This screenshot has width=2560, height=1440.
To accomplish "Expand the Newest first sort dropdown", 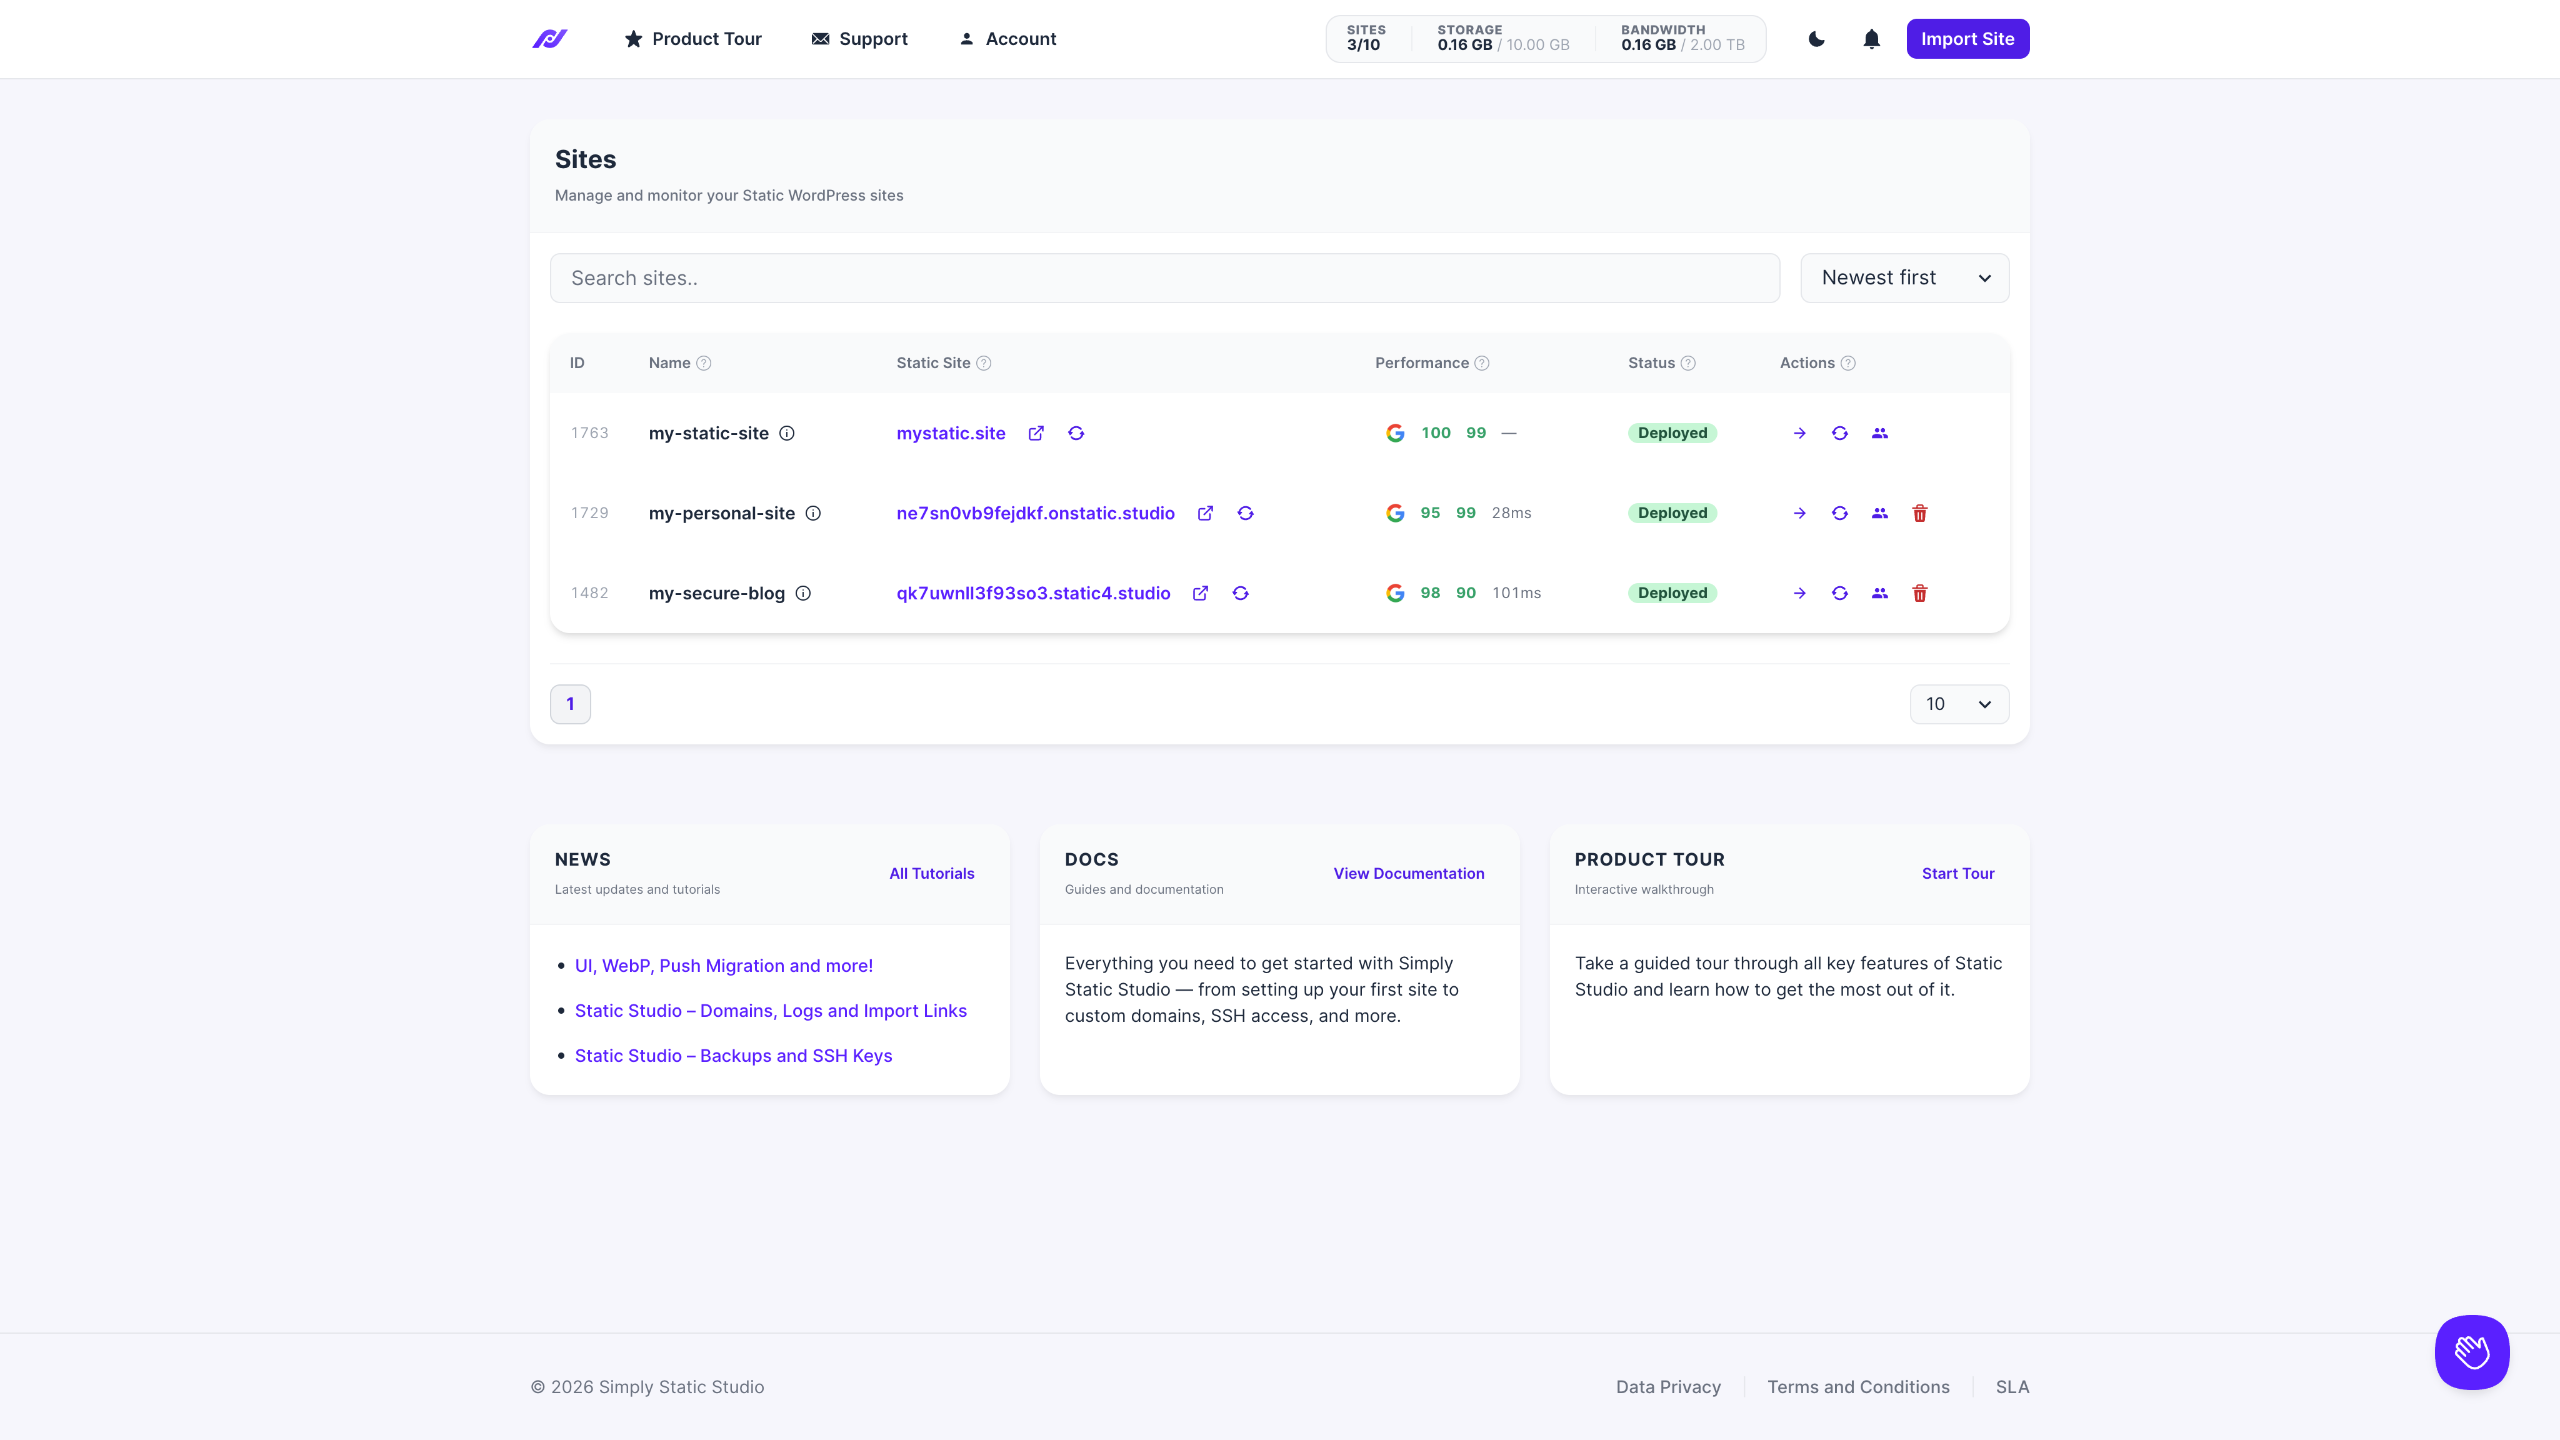I will (x=1905, y=278).
